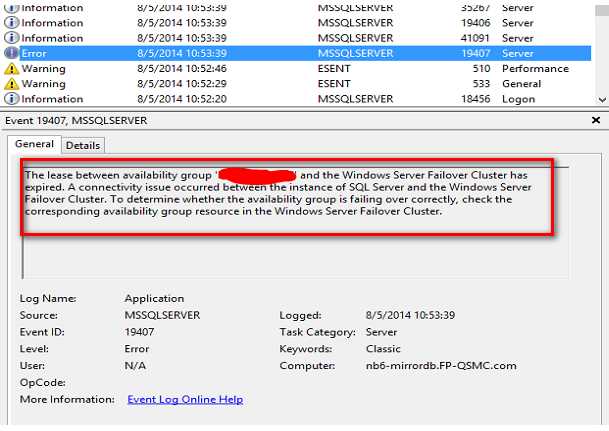Switch to the General tab

[x=34, y=144]
